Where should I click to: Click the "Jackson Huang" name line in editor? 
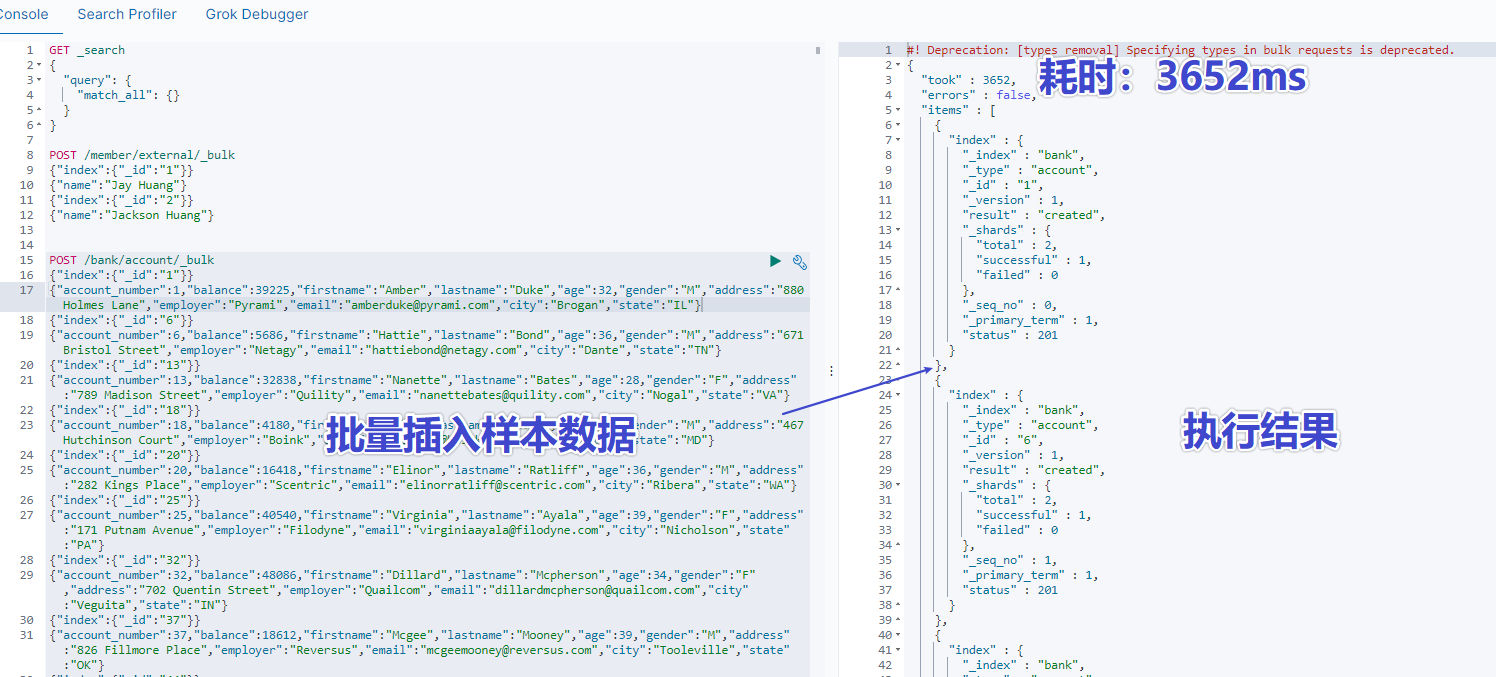click(132, 215)
